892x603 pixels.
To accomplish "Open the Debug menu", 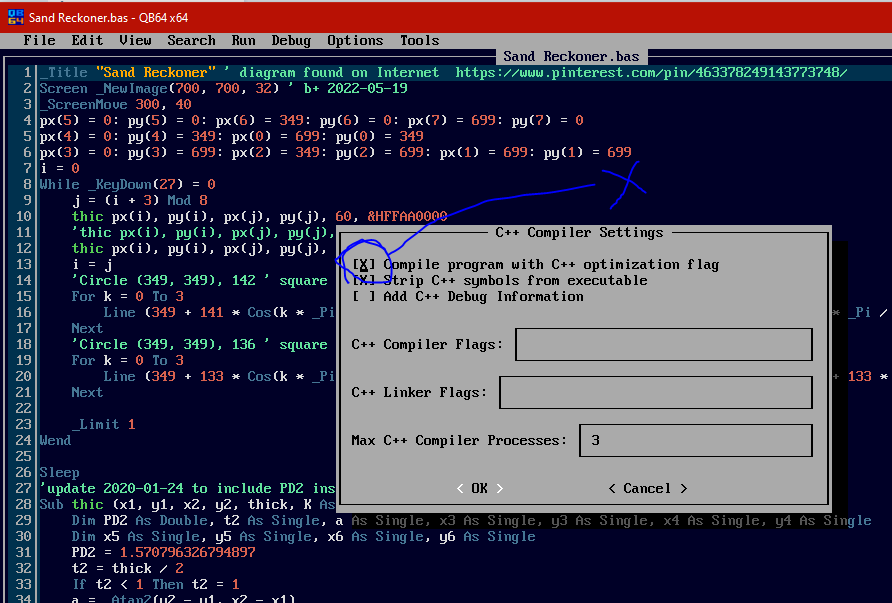I will click(291, 40).
